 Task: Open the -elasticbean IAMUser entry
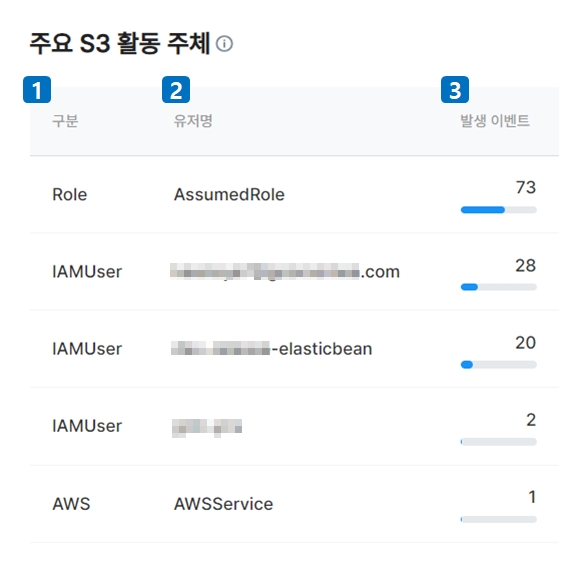pos(272,349)
